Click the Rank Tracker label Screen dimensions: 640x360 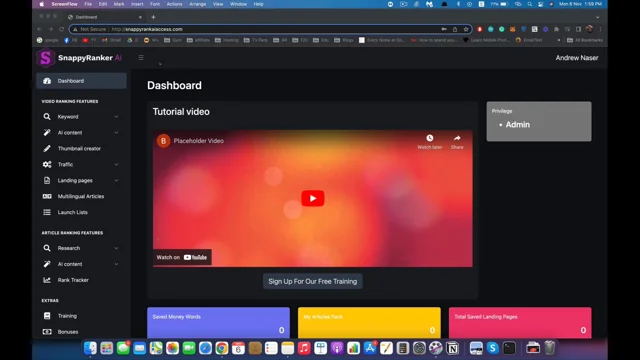73,280
